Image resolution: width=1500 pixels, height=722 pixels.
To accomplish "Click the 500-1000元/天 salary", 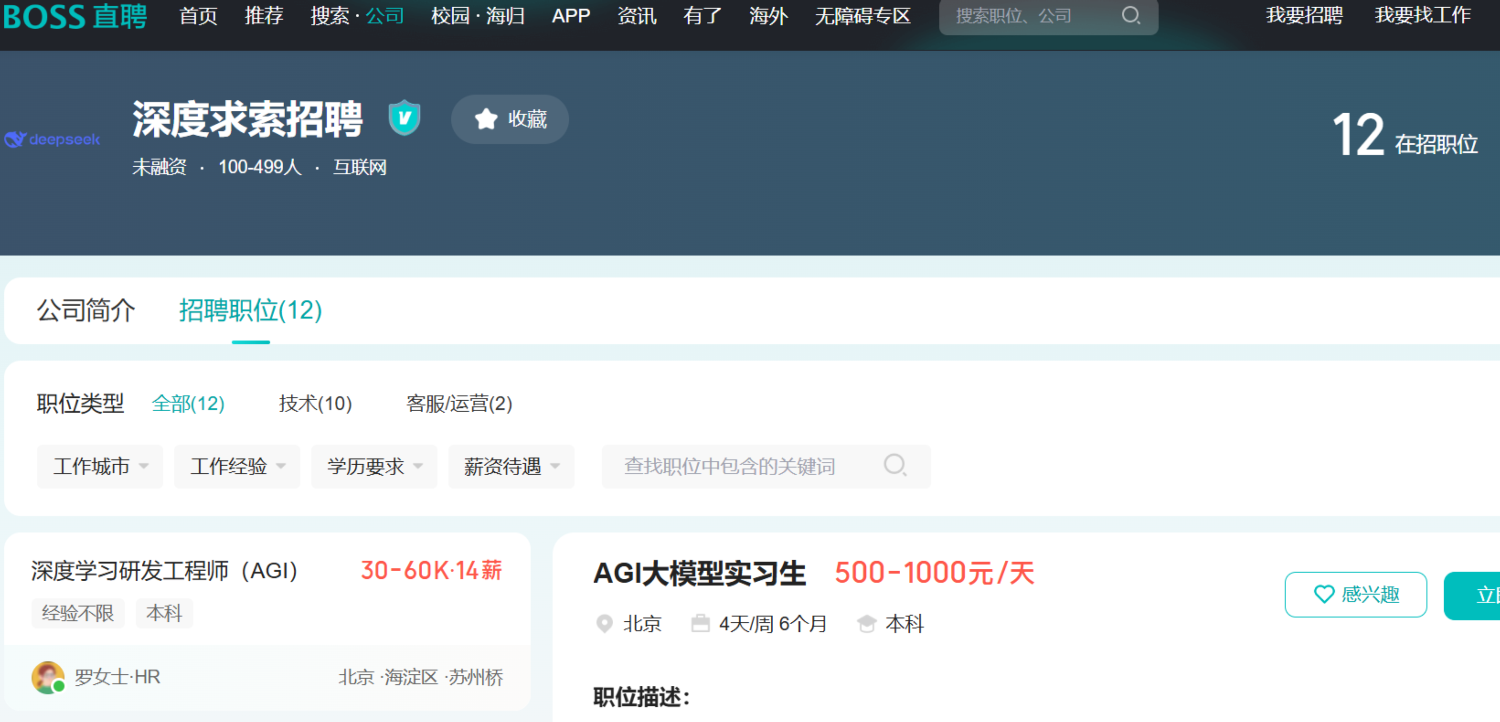I will point(935,574).
